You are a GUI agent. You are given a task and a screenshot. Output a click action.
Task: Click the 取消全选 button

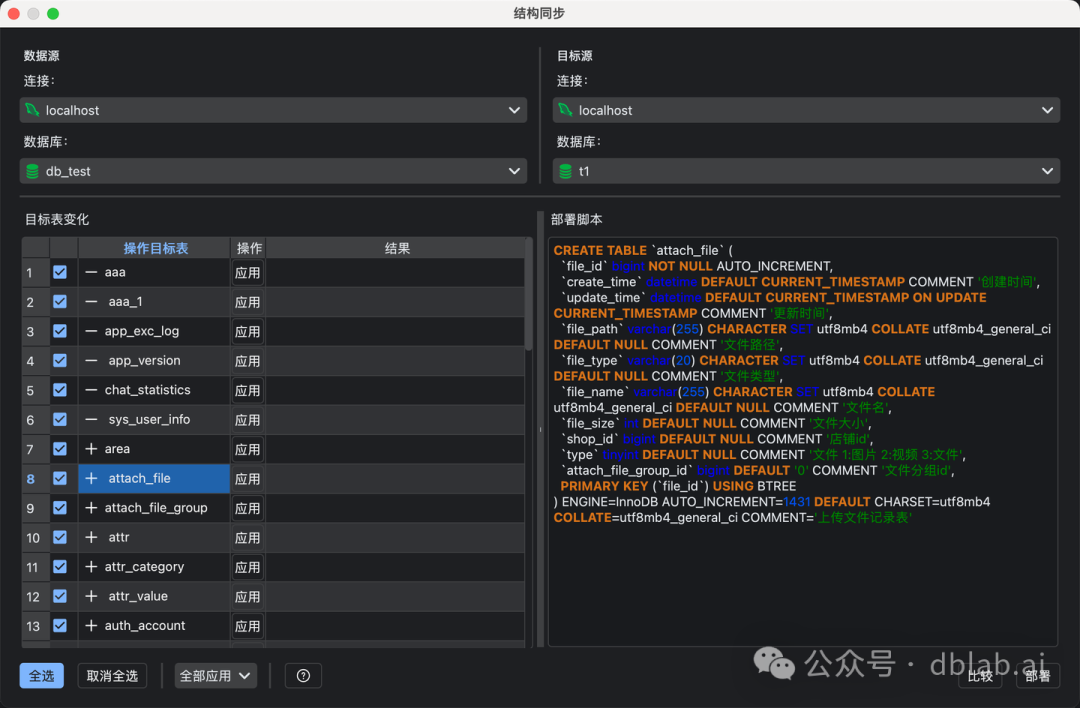(112, 676)
